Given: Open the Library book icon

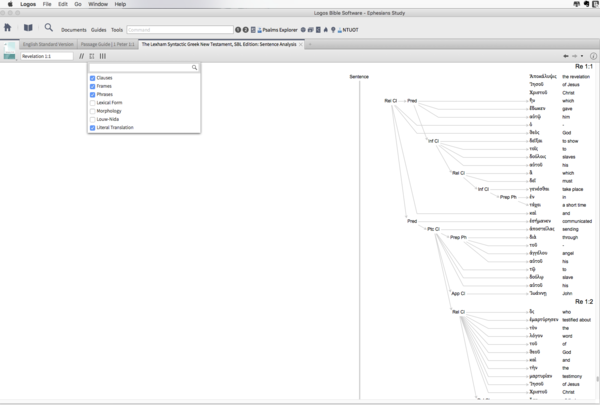Looking at the screenshot, I should click(x=28, y=29).
